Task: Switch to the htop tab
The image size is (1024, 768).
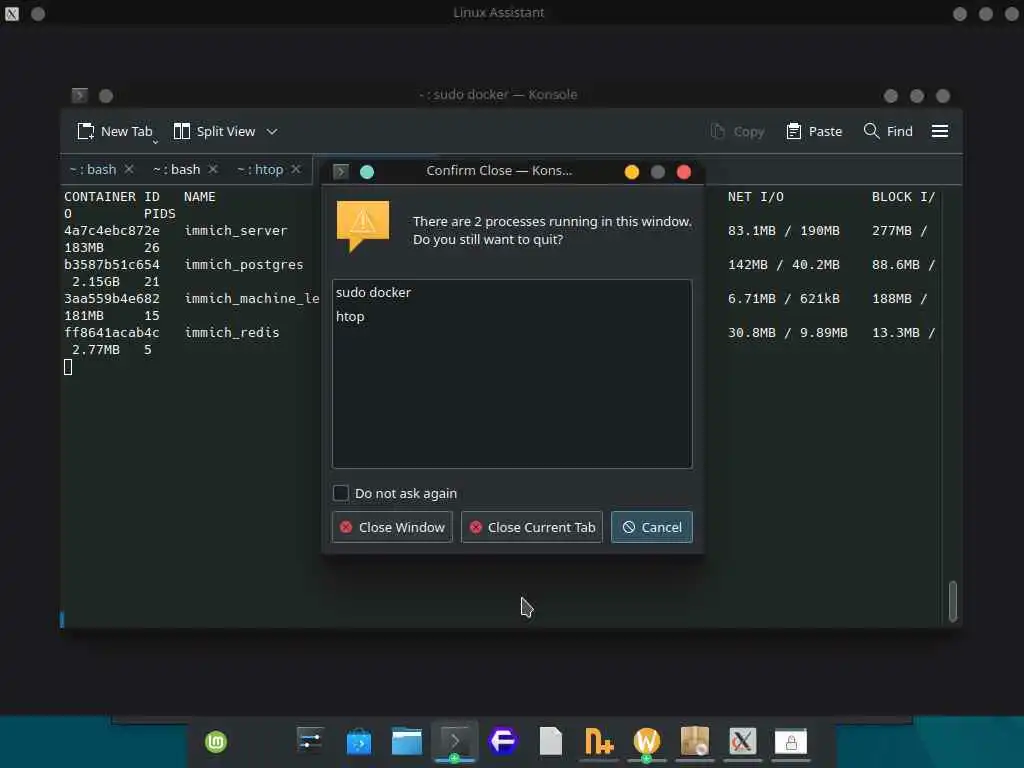Action: pyautogui.click(x=260, y=169)
